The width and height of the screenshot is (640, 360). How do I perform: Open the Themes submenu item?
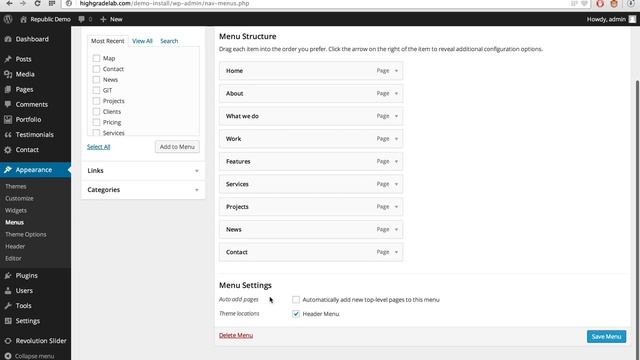[x=16, y=187]
